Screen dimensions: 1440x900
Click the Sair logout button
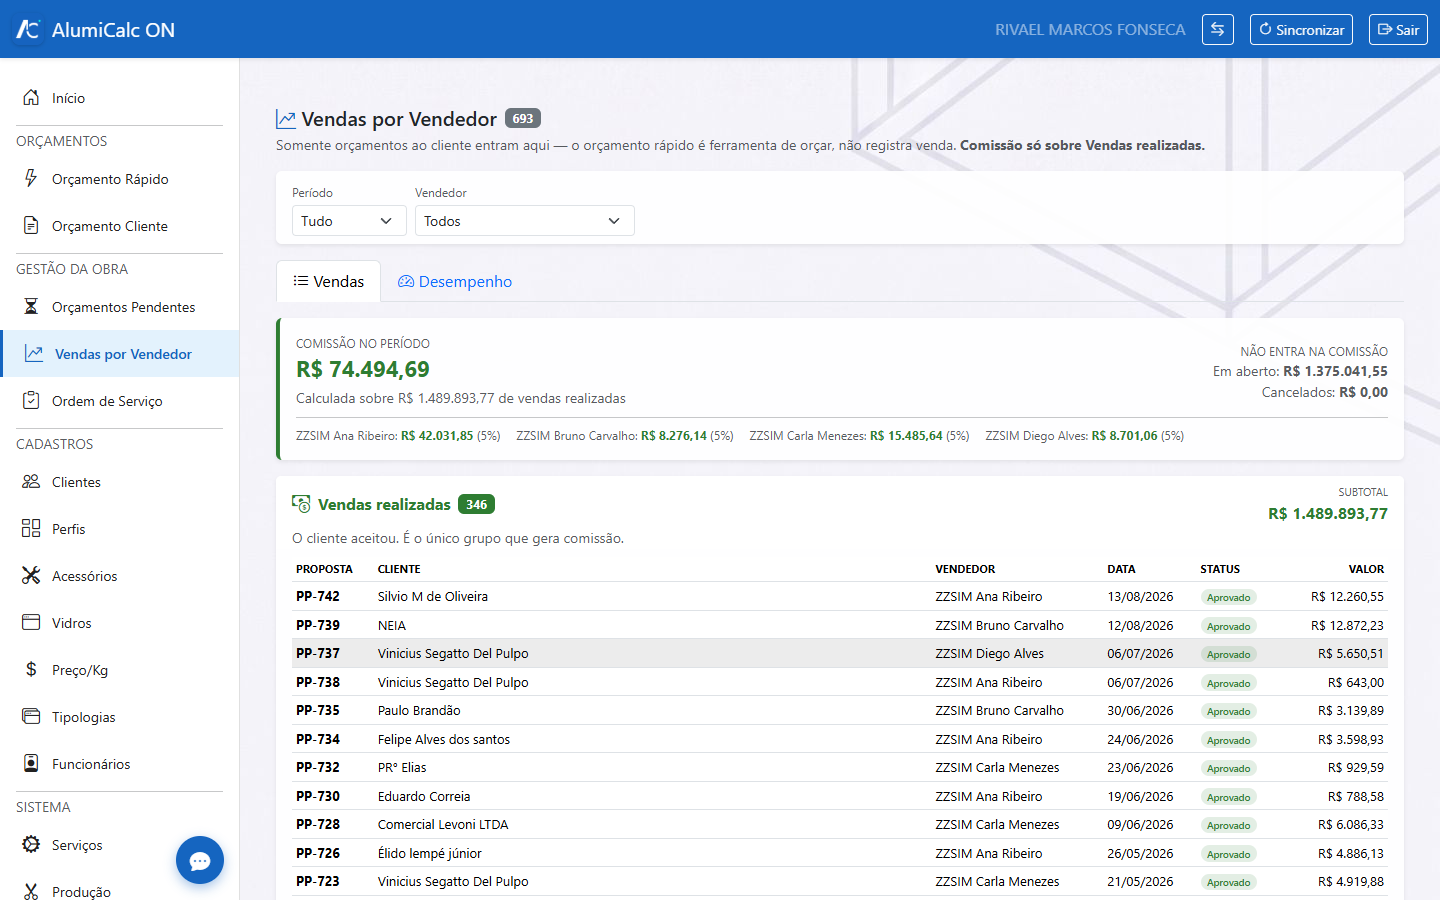(1398, 29)
